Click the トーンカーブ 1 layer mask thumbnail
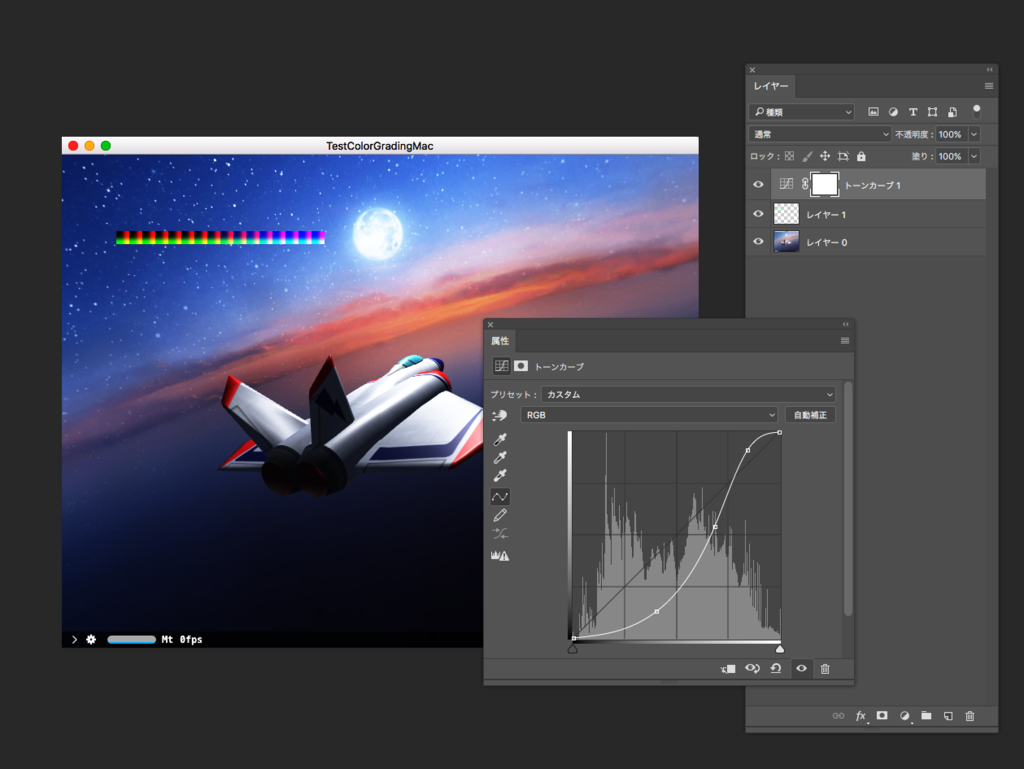Screen dimensions: 1024x769 [824, 185]
